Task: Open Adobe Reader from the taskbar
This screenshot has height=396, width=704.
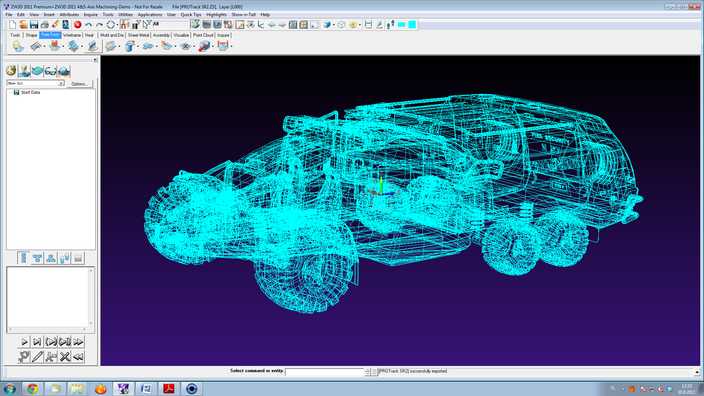Action: [x=169, y=389]
